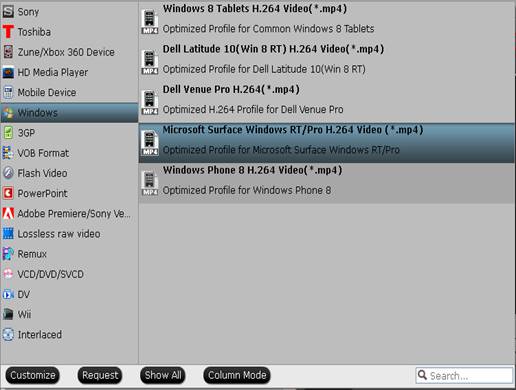Select the Sony category
Image resolution: width=516 pixels, height=390 pixels.
point(69,12)
